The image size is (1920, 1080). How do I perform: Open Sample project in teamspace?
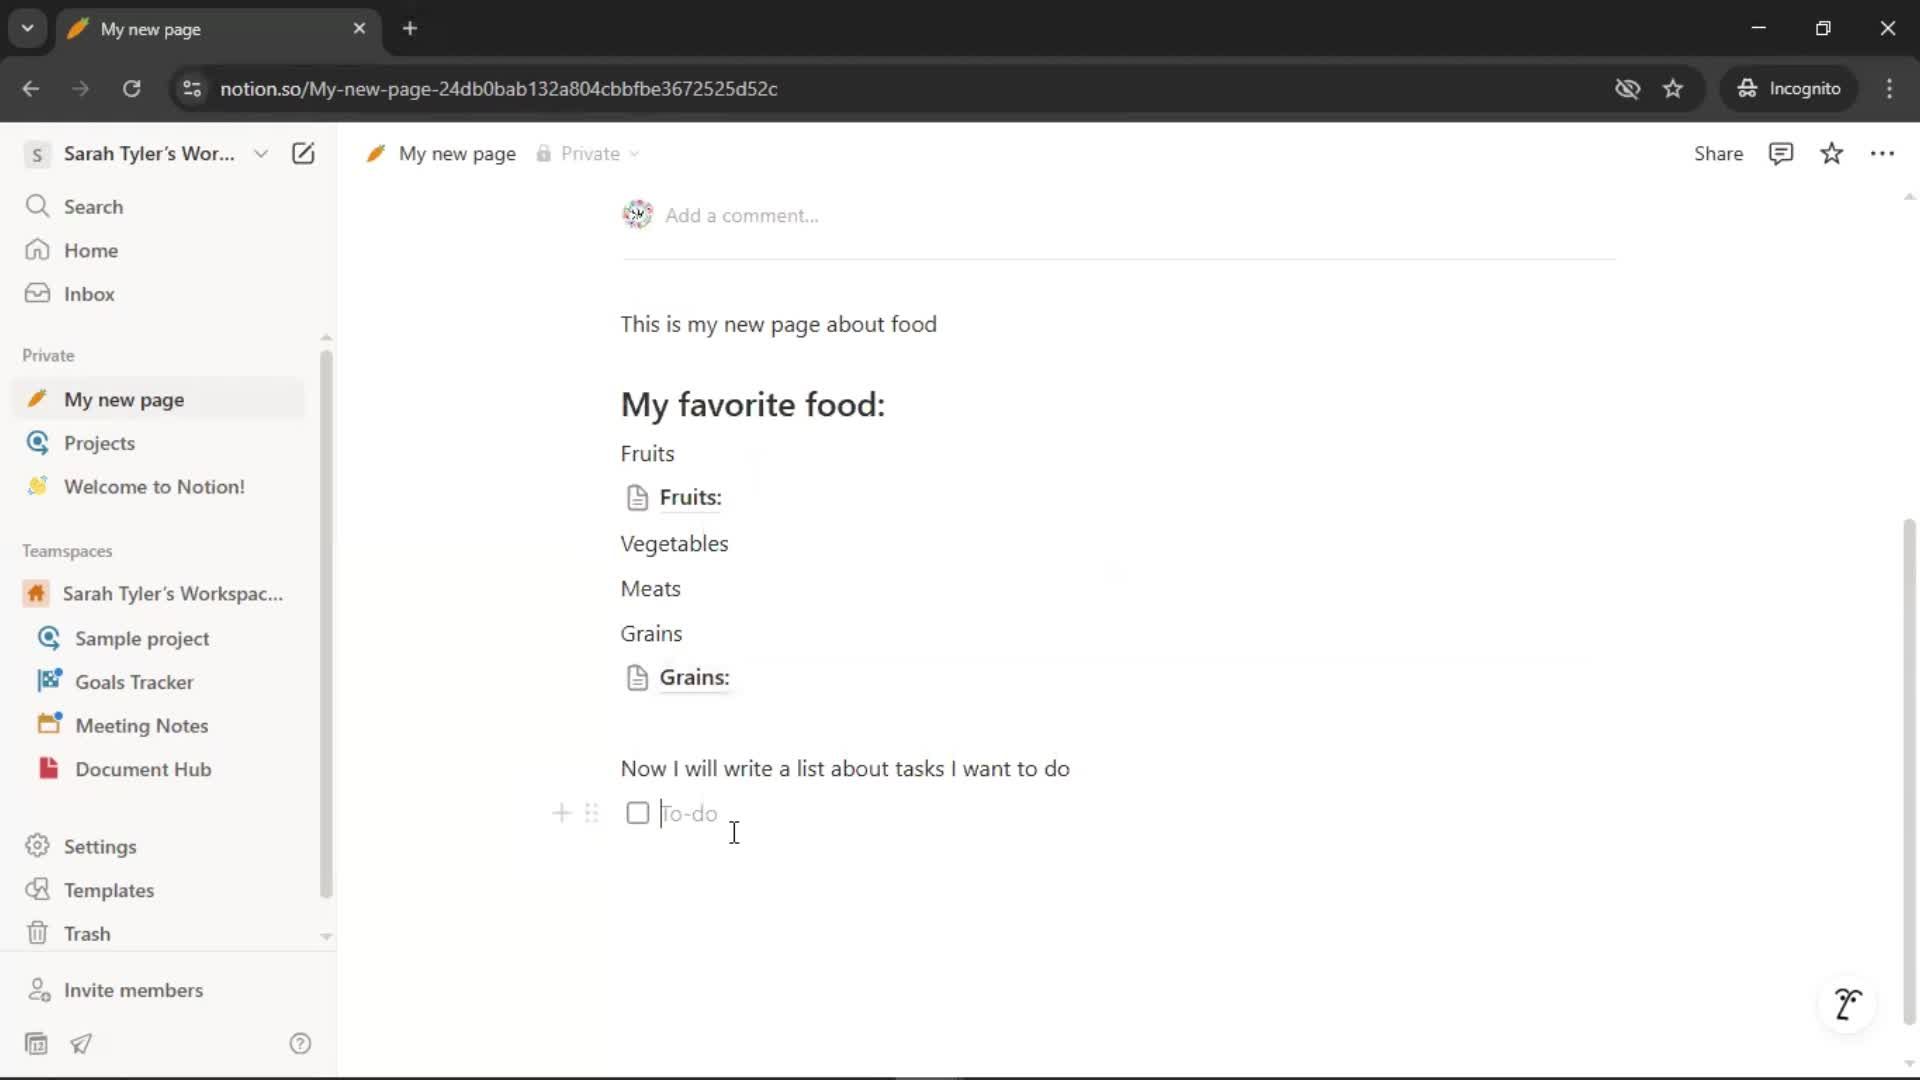click(160, 638)
